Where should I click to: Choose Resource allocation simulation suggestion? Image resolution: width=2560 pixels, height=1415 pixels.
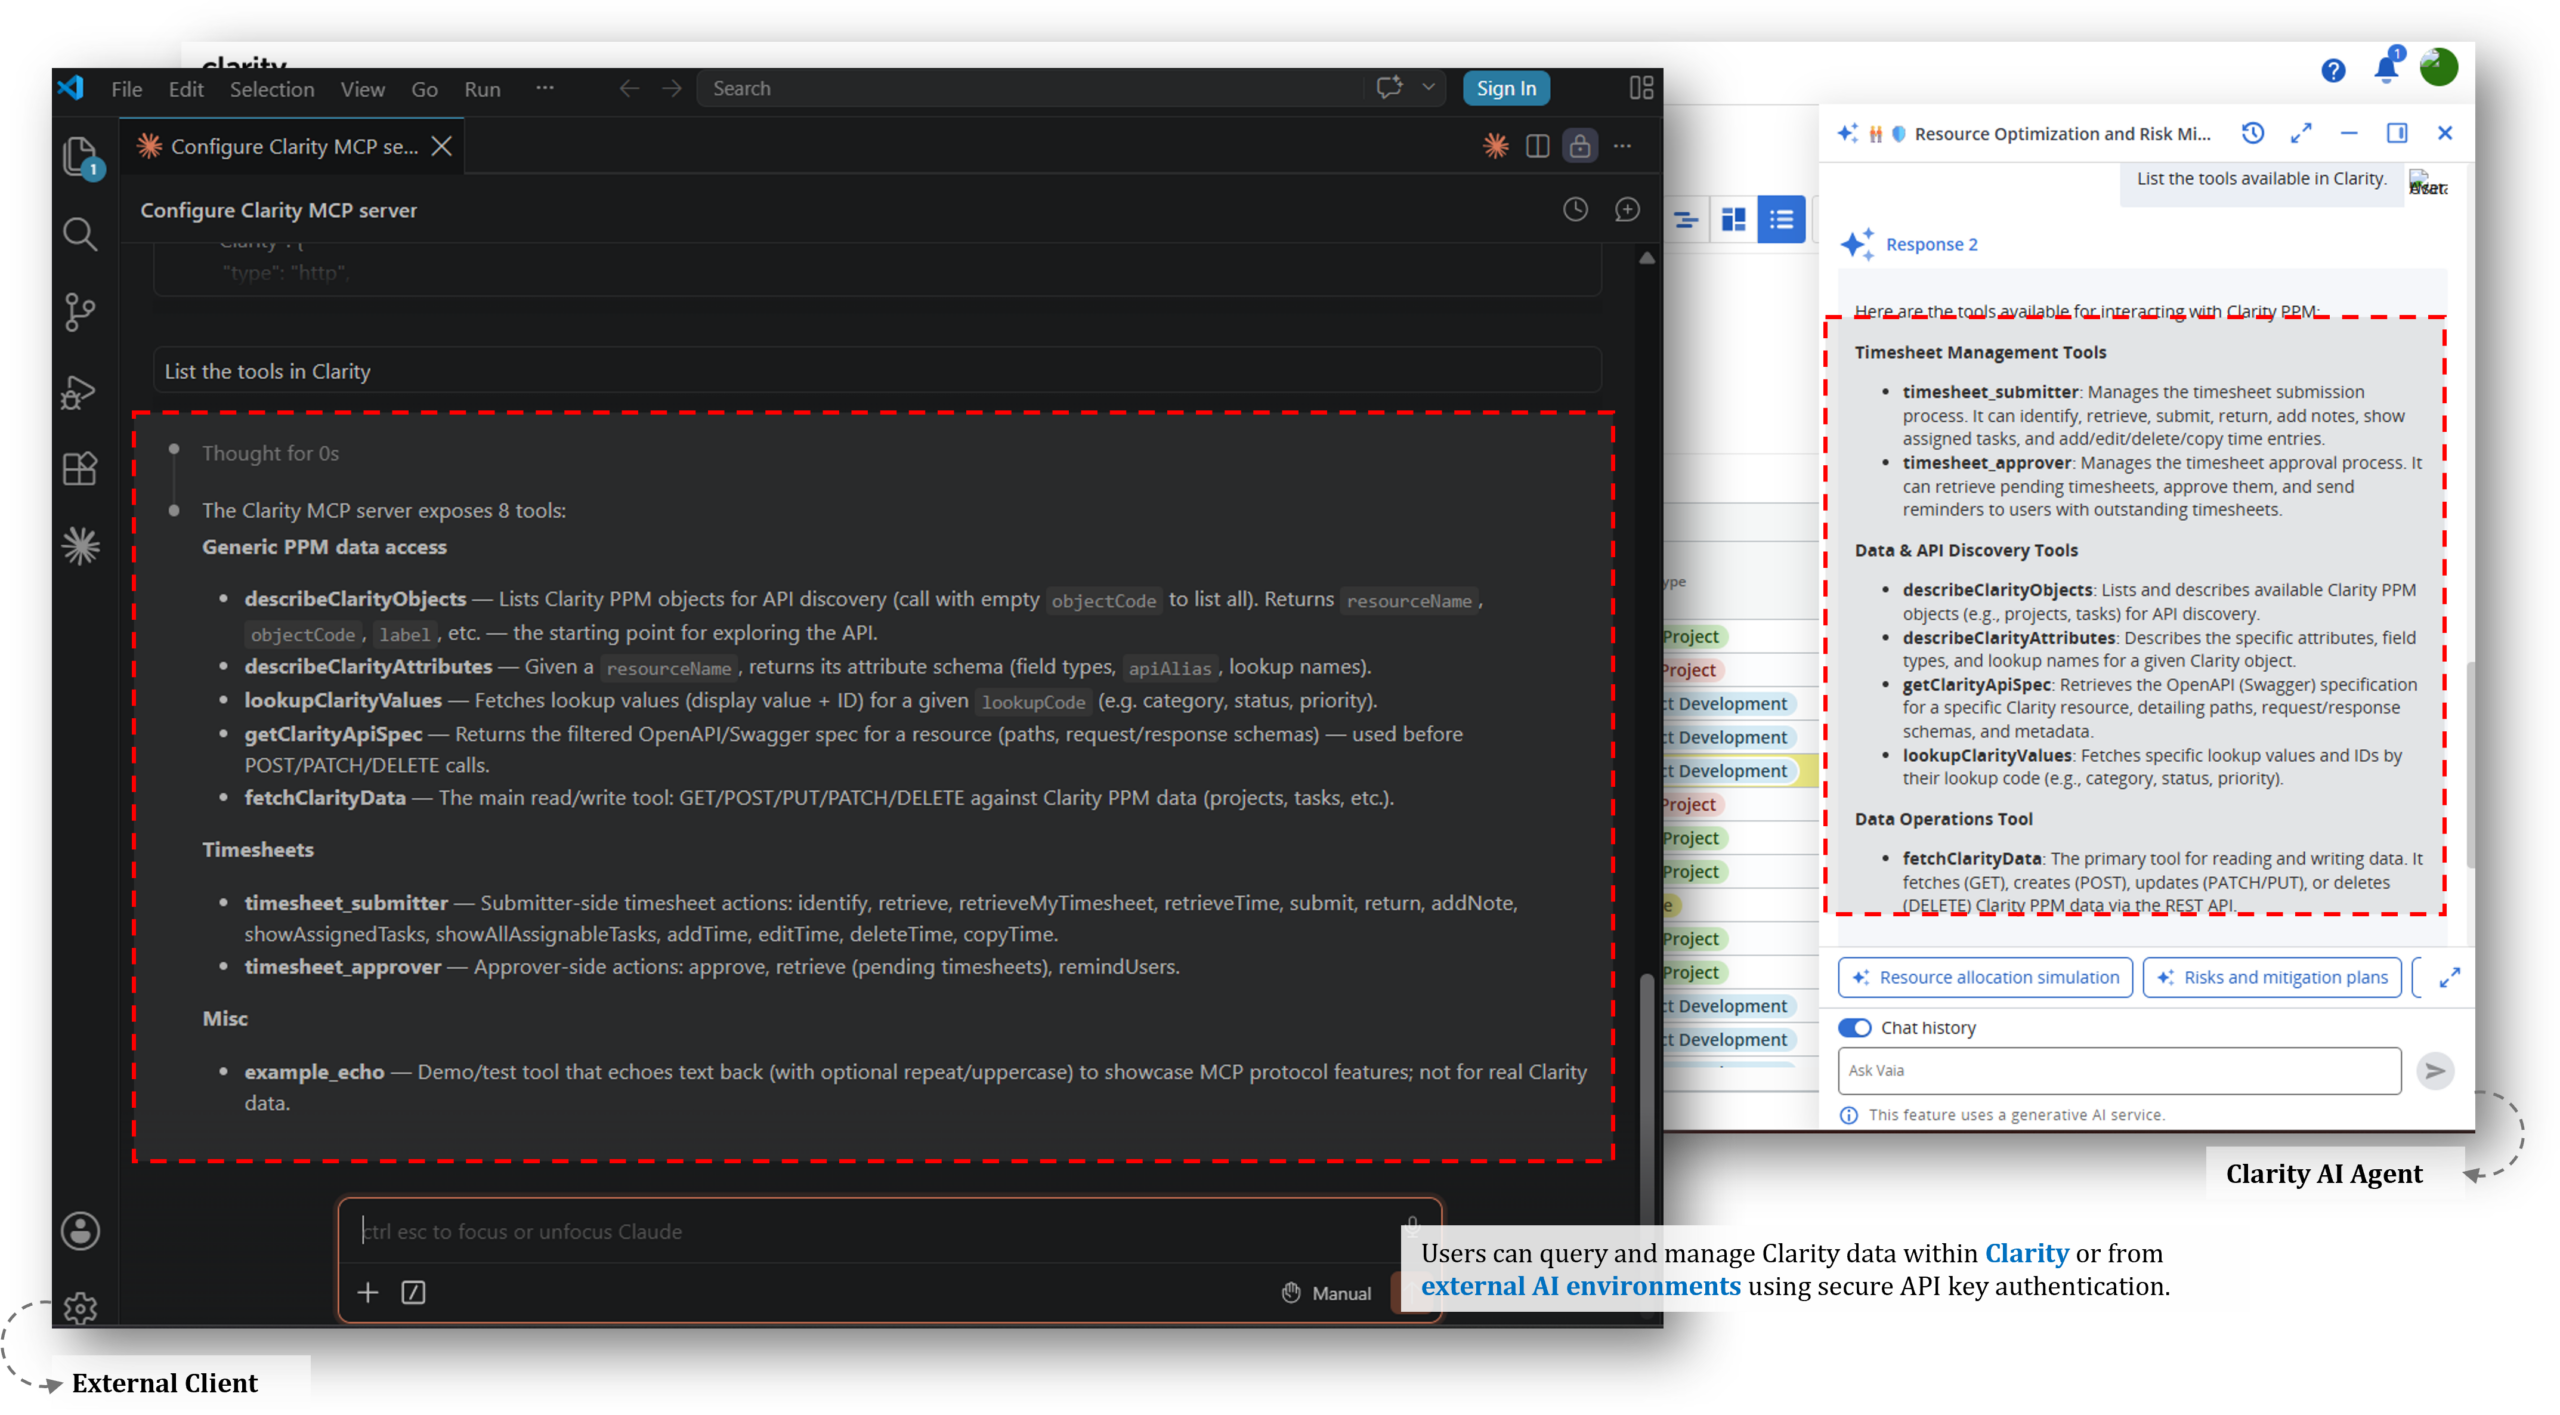point(1984,977)
